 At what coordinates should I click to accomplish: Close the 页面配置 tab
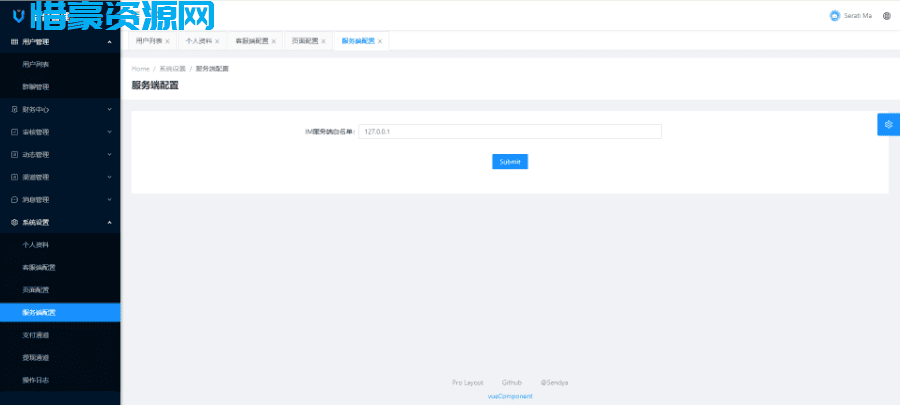pyautogui.click(x=323, y=41)
